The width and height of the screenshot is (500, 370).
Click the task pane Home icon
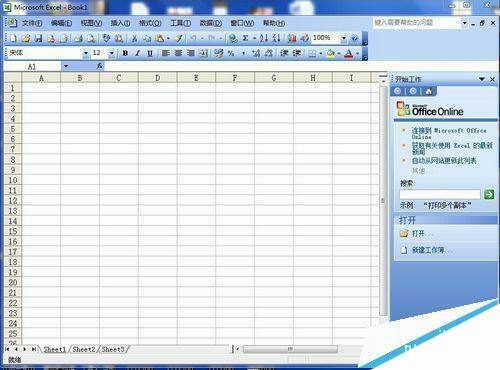pos(429,91)
